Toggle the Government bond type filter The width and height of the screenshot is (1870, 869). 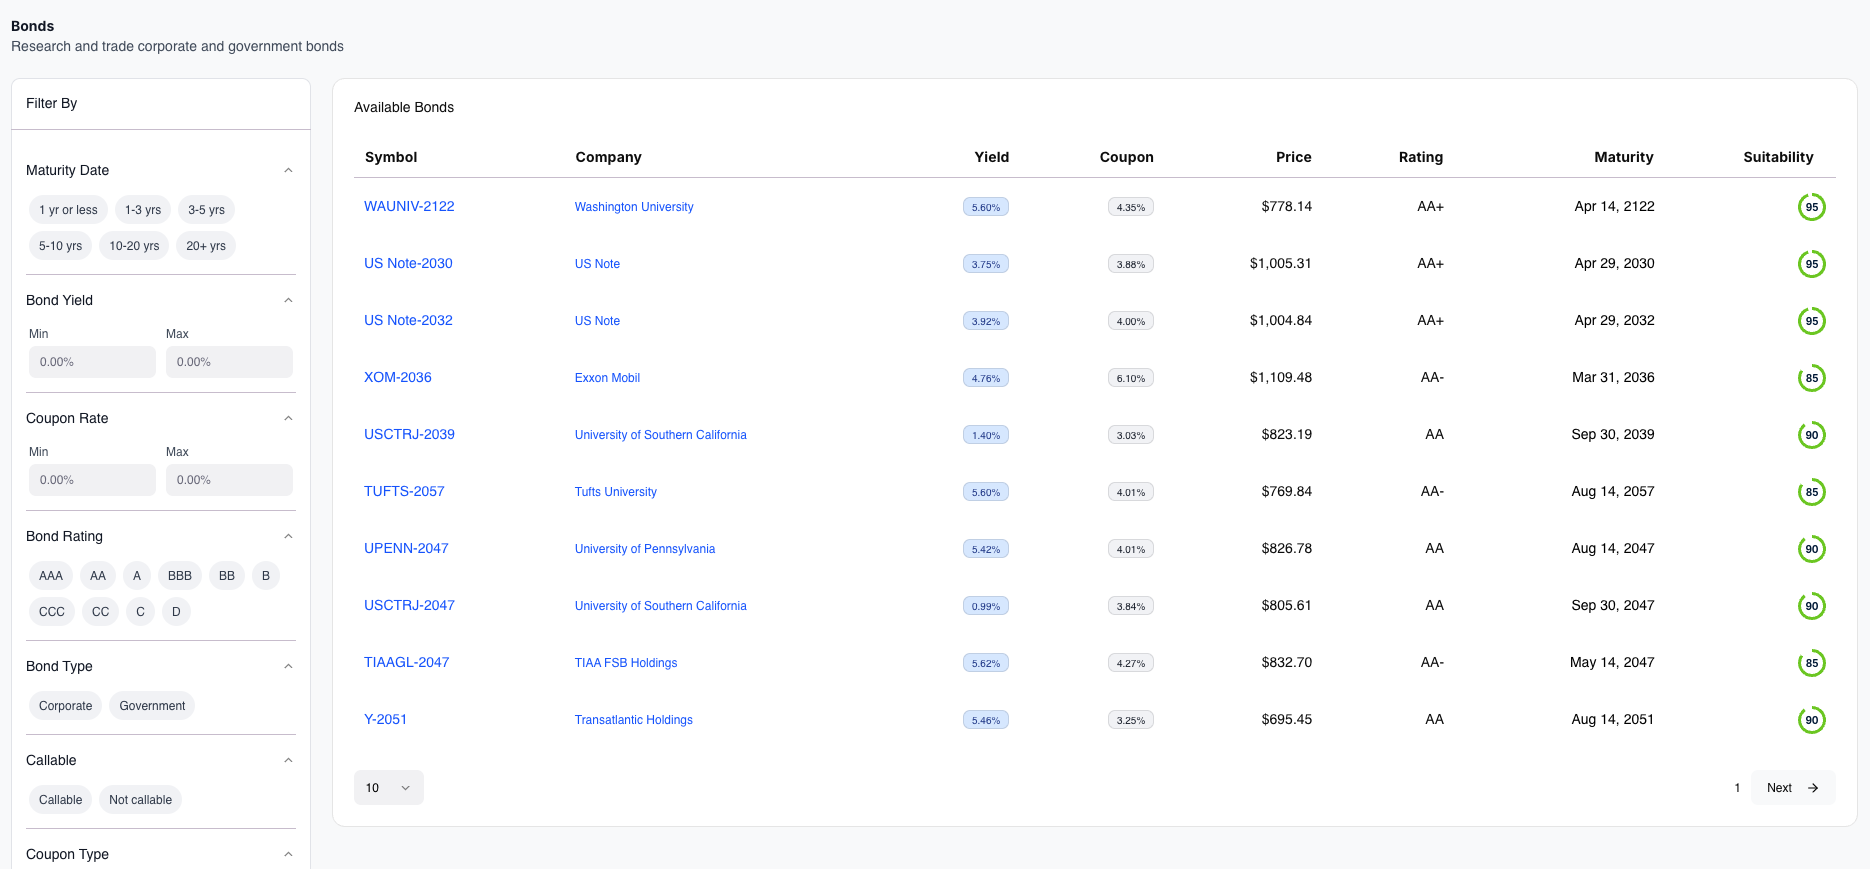click(x=152, y=706)
